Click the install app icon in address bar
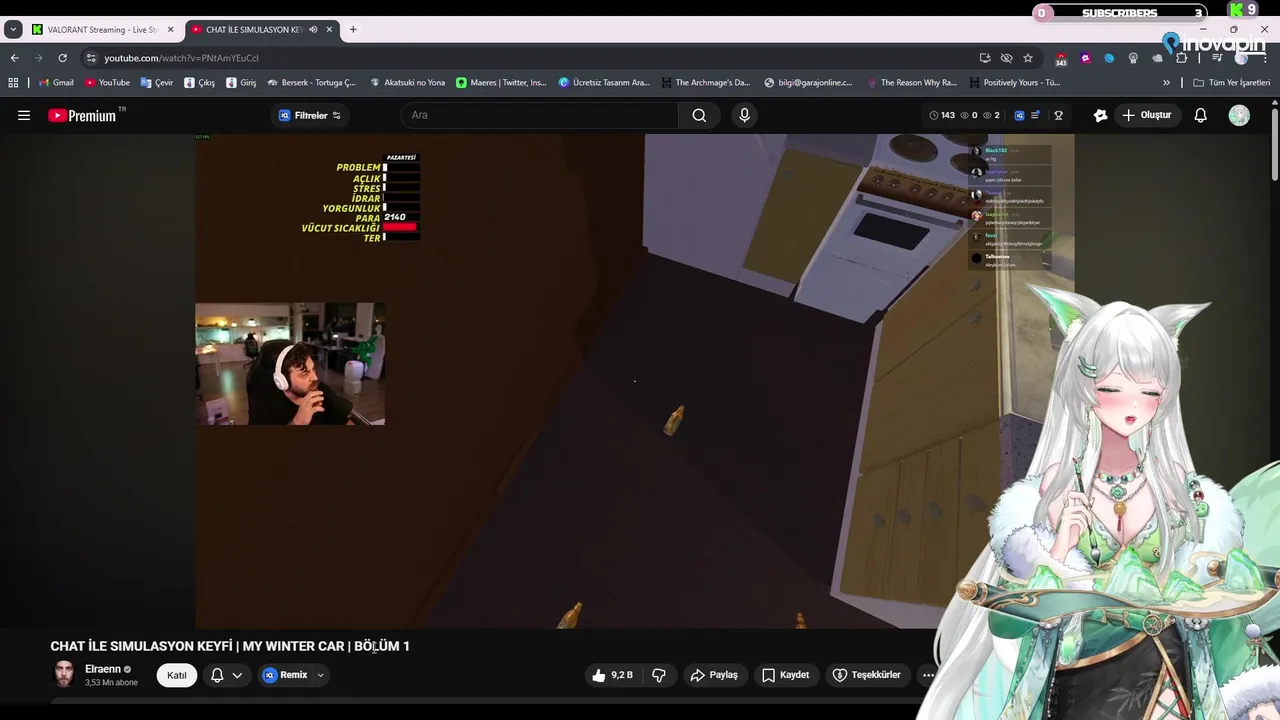The width and height of the screenshot is (1280, 720). coord(985,58)
